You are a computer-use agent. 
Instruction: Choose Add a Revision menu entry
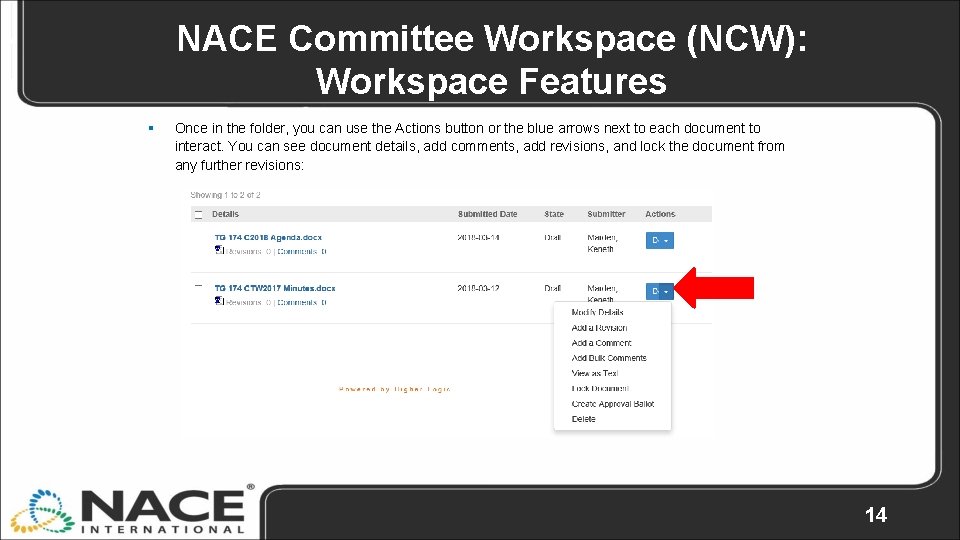click(599, 328)
